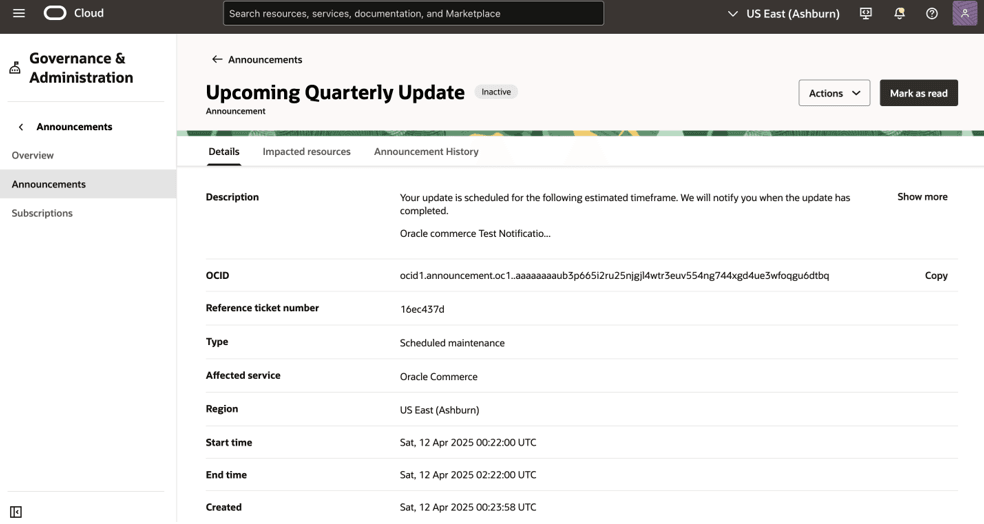Click the Type field label
This screenshot has width=984, height=524.
click(x=217, y=342)
